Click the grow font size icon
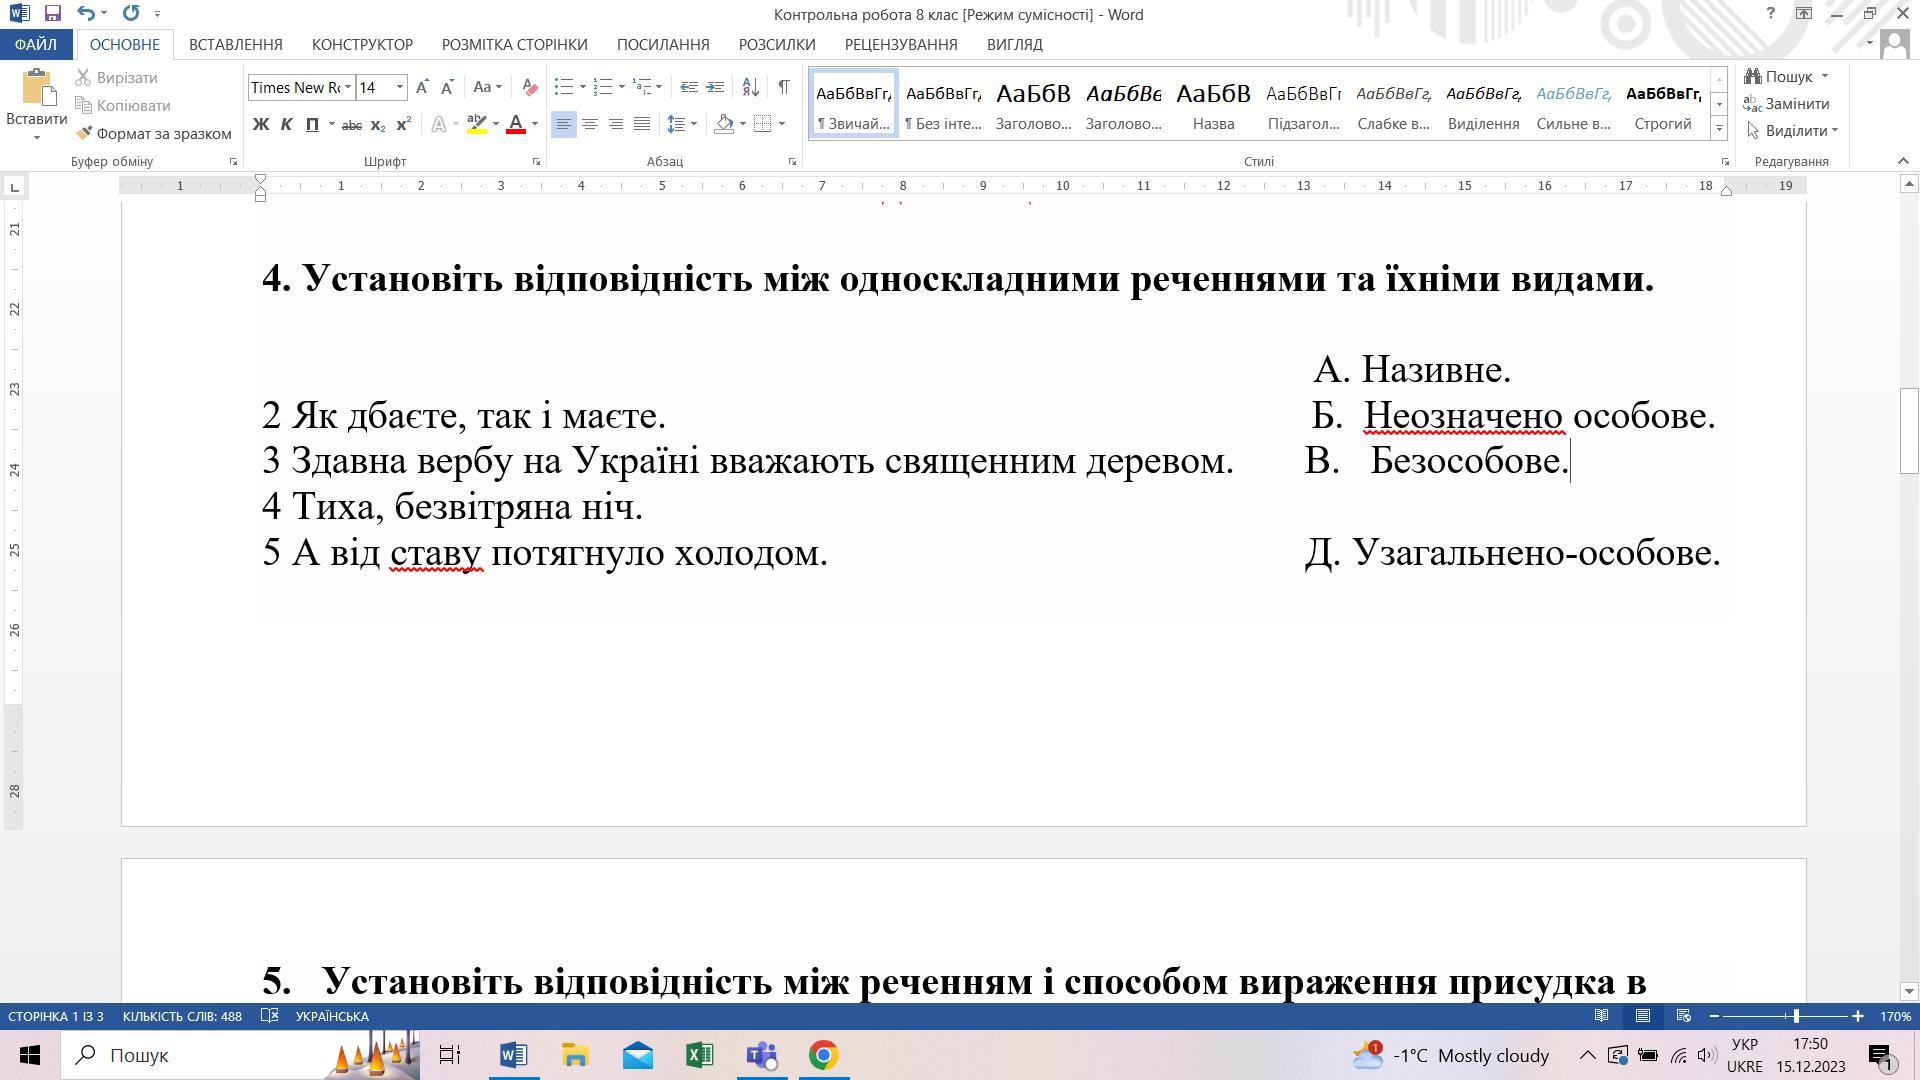This screenshot has width=1920, height=1080. (422, 87)
